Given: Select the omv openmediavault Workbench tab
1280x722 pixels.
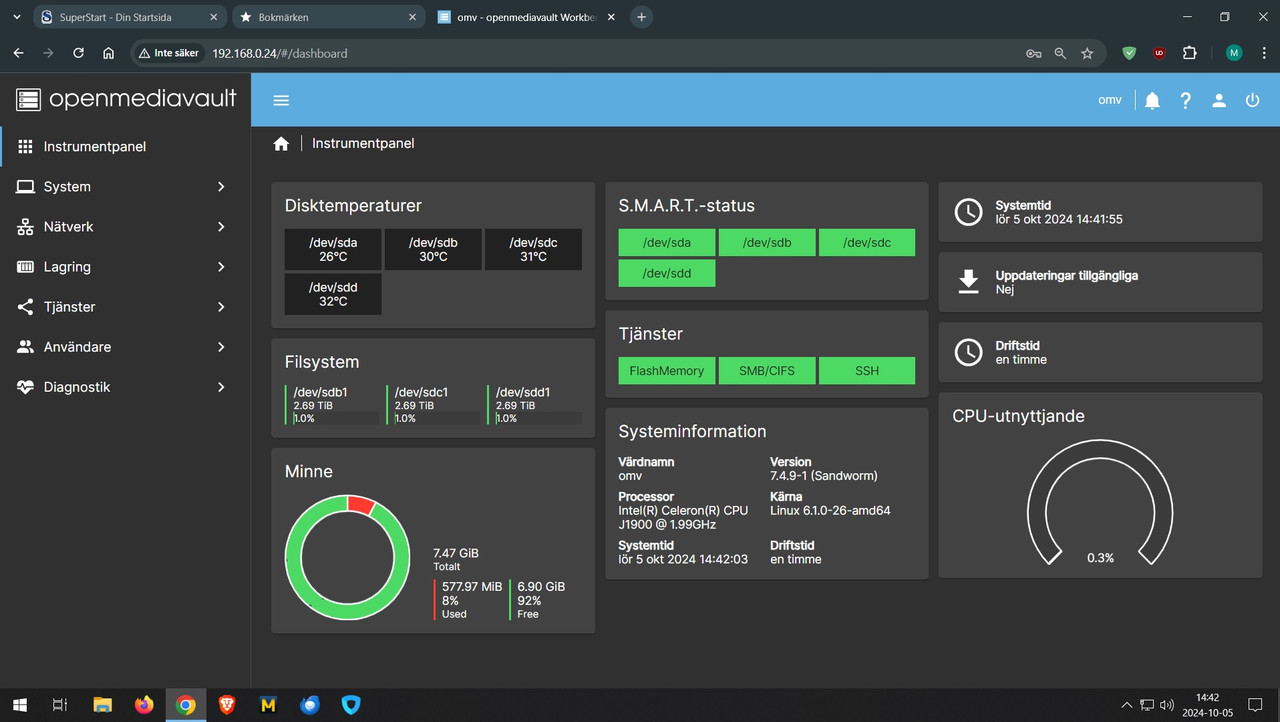Looking at the screenshot, I should [528, 18].
